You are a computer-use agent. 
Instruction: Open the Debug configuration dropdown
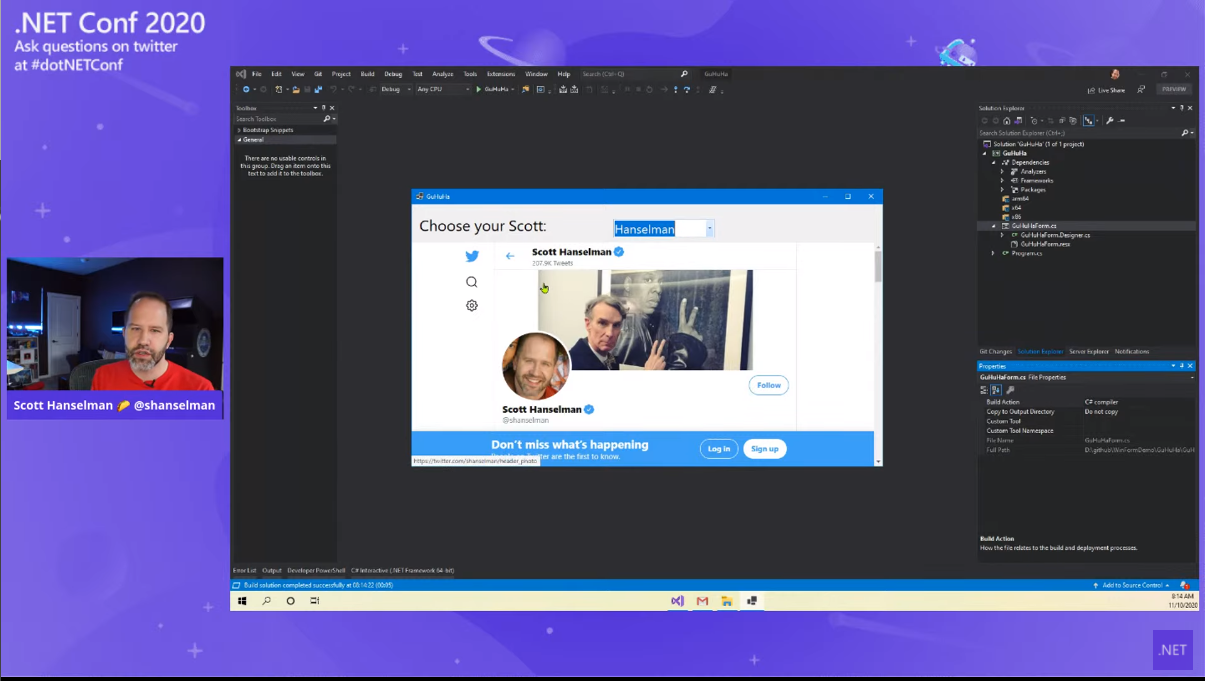pyautogui.click(x=395, y=89)
